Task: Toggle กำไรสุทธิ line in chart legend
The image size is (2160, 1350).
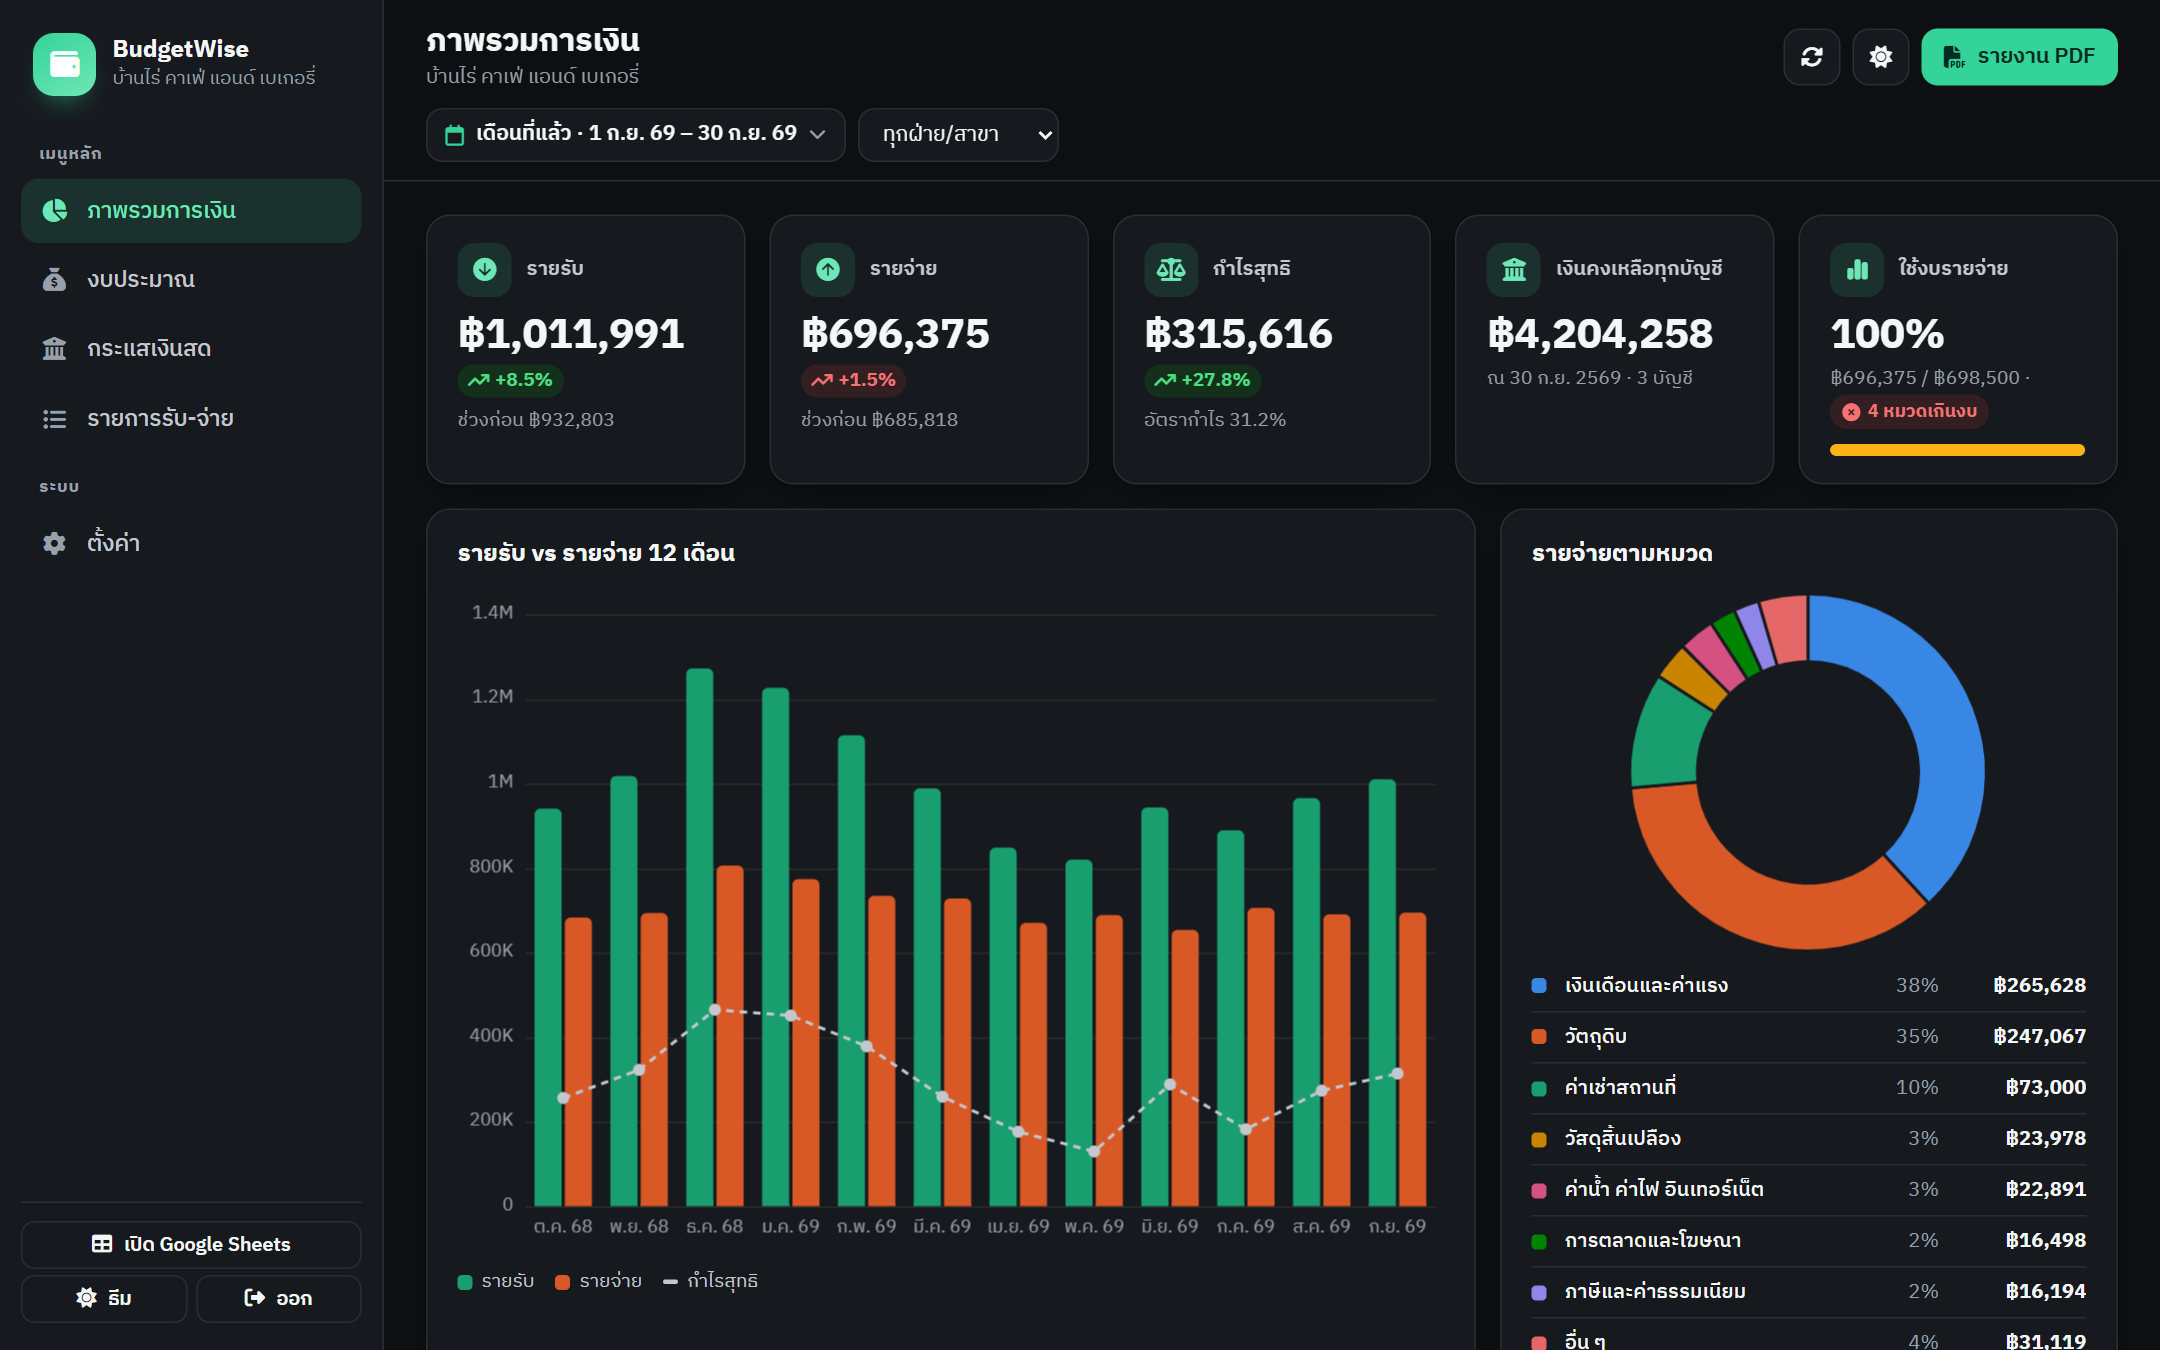Action: click(710, 1281)
